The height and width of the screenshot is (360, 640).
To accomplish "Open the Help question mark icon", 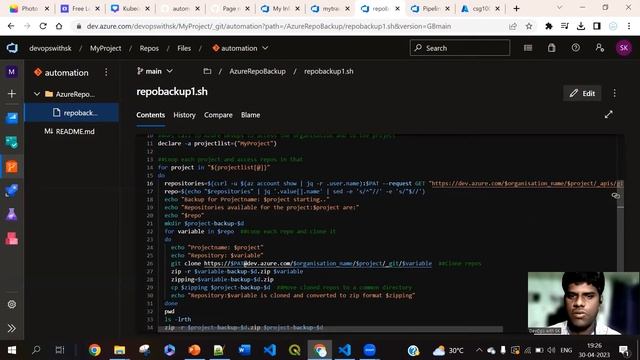I will tap(576, 48).
